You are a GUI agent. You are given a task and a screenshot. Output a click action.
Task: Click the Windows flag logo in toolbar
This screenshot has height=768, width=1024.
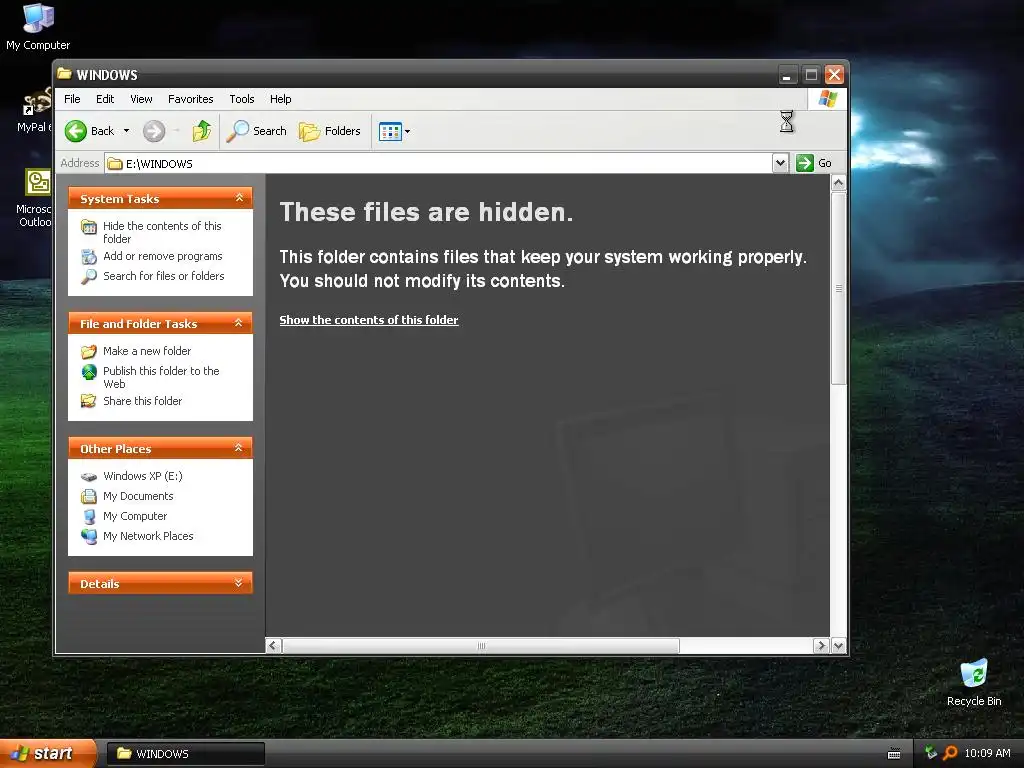click(827, 99)
